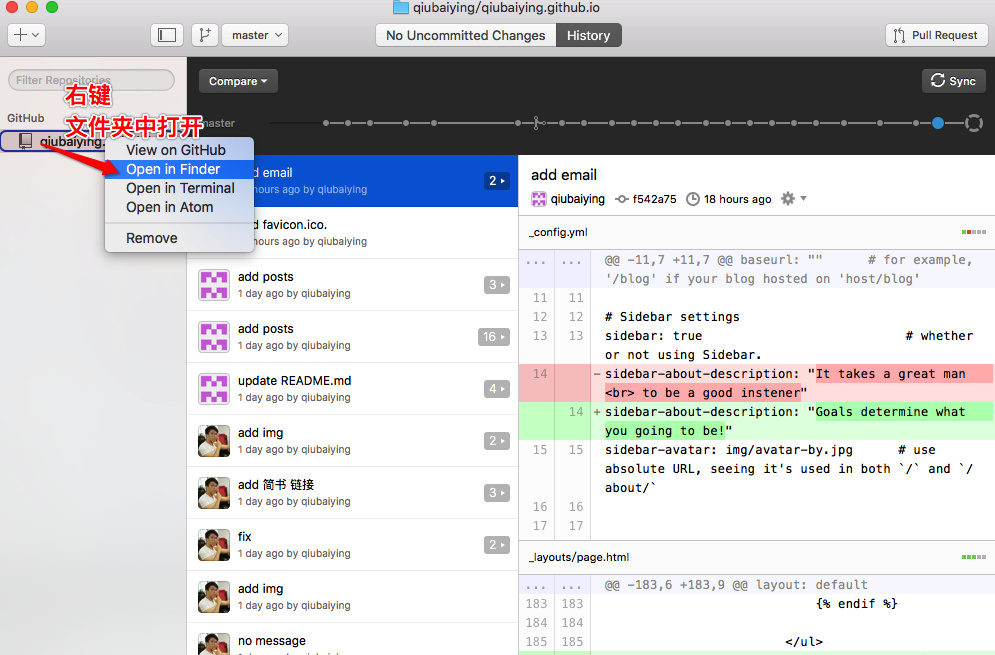Select the blue current commit timeline dot

[938, 123]
